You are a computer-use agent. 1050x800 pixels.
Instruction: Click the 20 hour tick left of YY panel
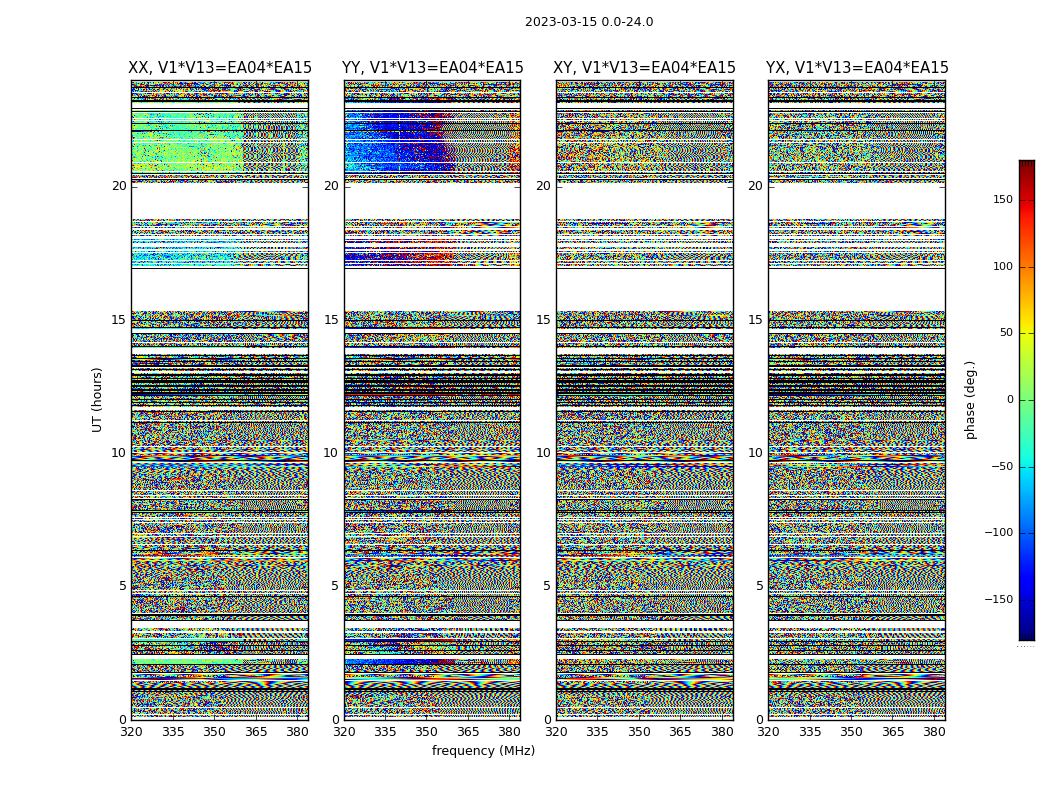(x=331, y=186)
